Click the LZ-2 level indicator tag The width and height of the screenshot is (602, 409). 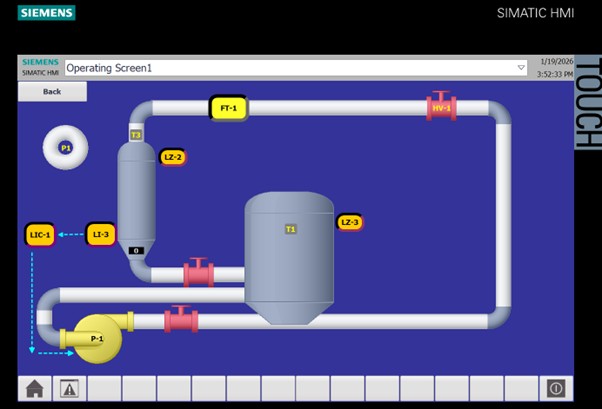point(173,157)
